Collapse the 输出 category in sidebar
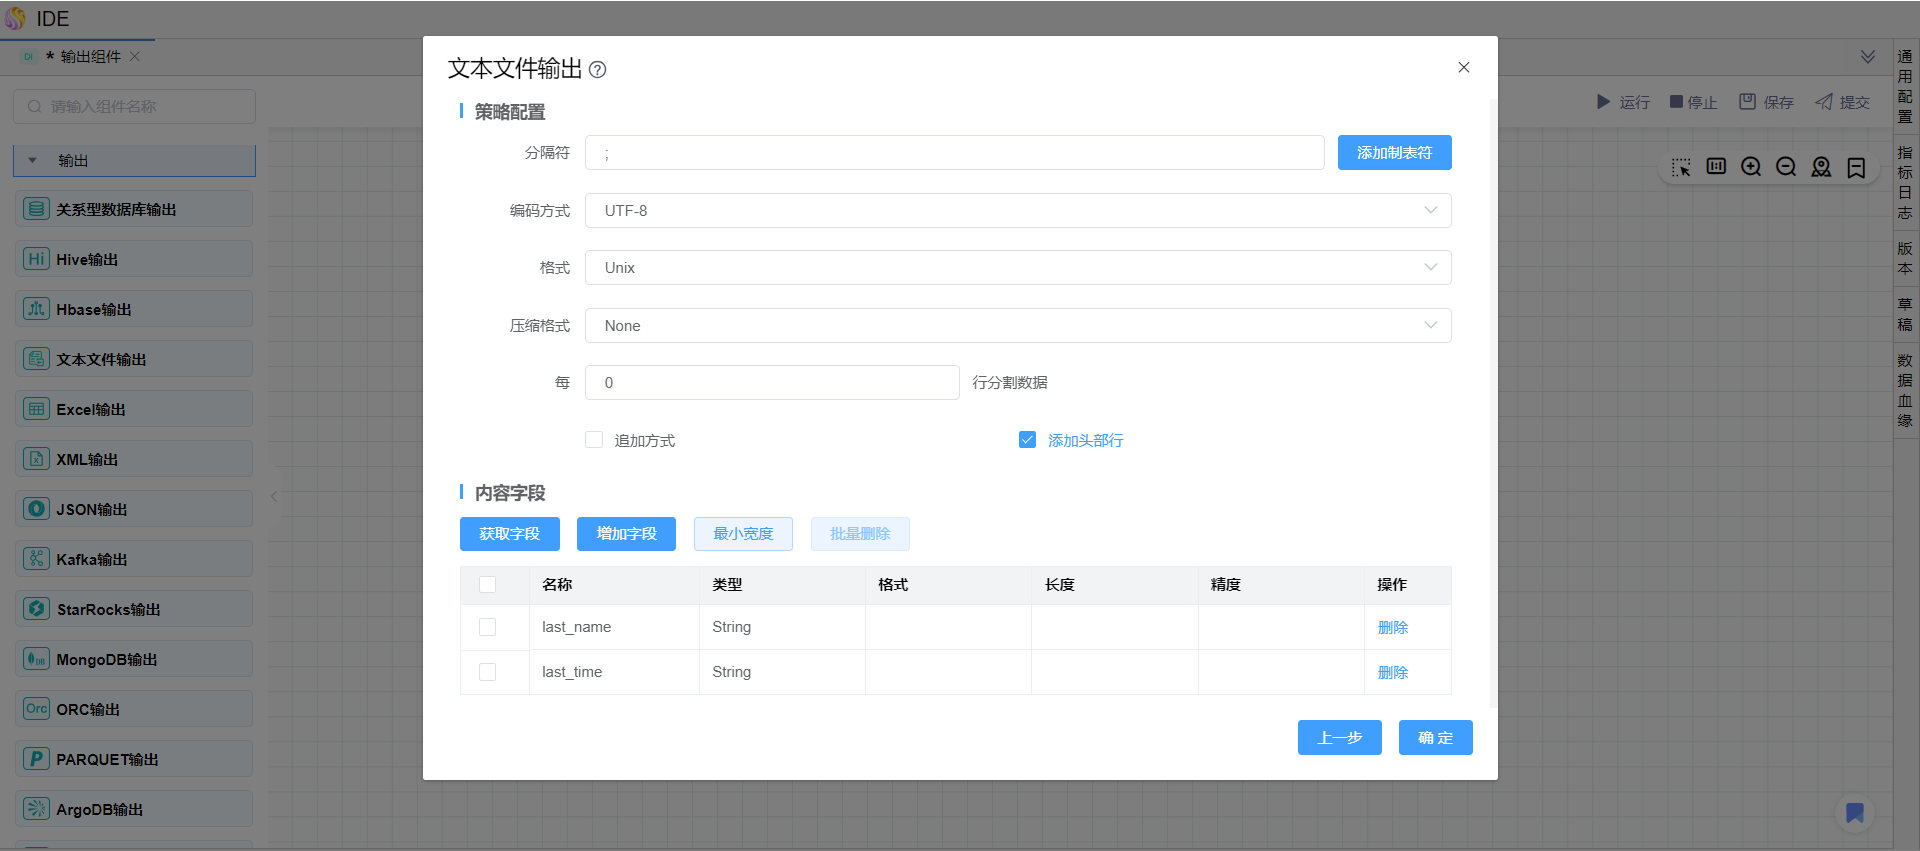 (134, 160)
